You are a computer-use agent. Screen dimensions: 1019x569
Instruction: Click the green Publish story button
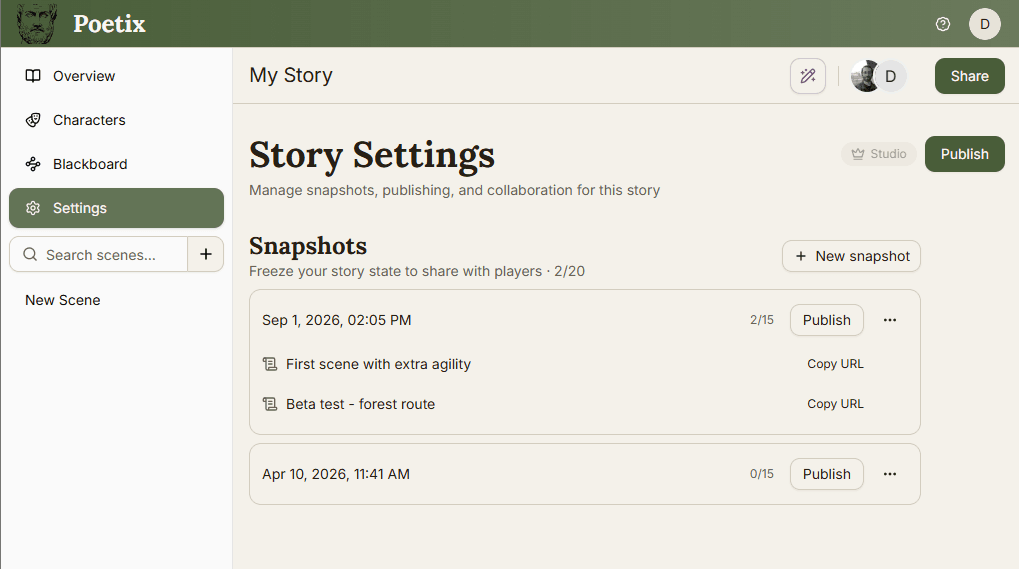(x=964, y=154)
